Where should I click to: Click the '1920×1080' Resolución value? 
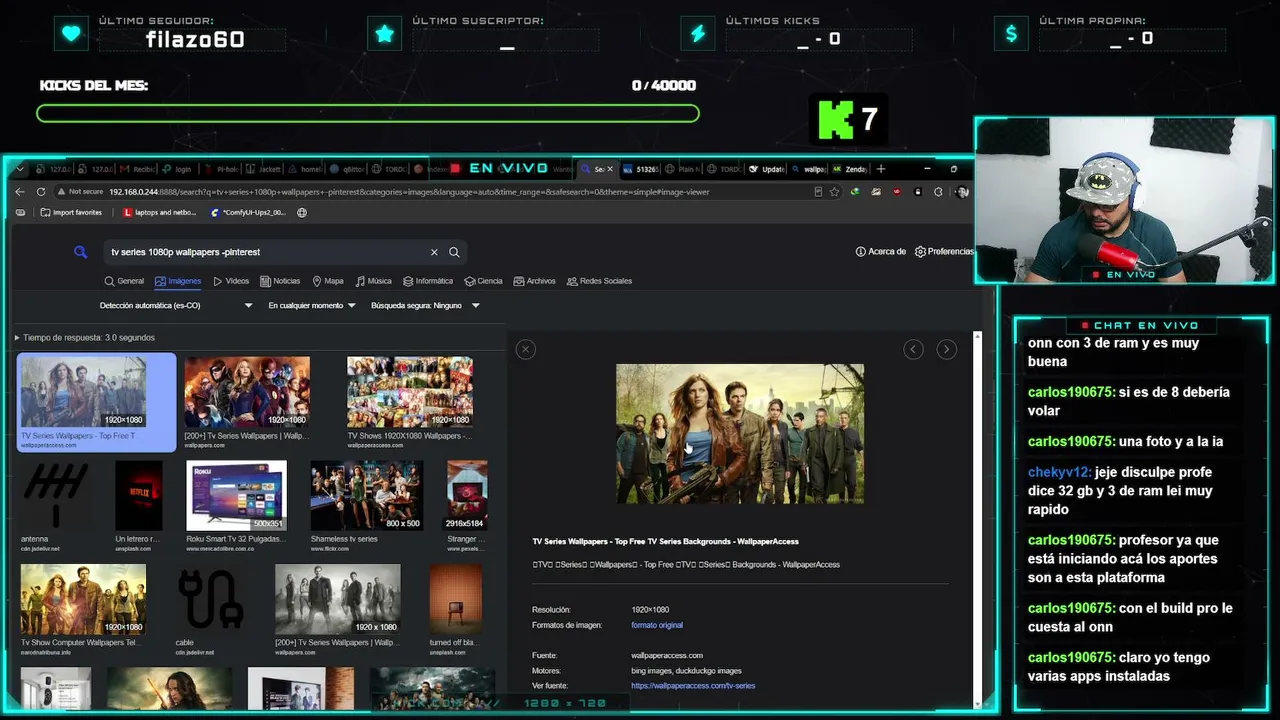tap(650, 610)
